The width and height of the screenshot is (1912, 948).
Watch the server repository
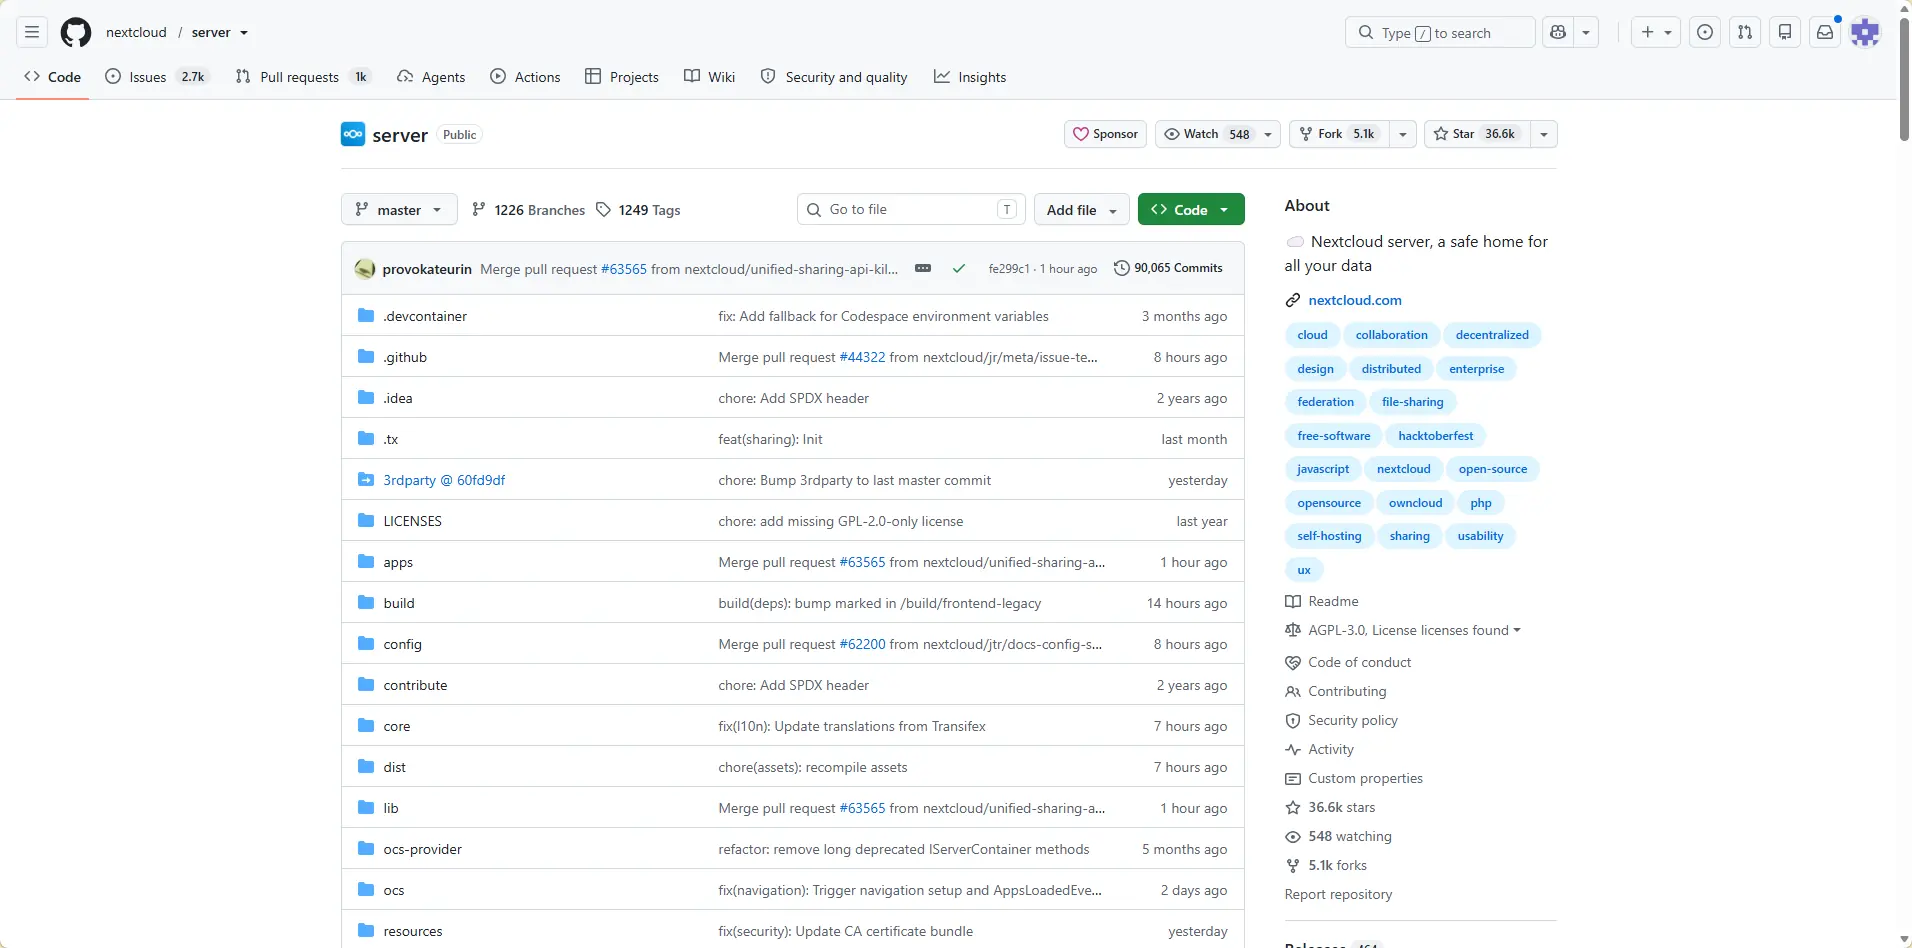coord(1207,134)
